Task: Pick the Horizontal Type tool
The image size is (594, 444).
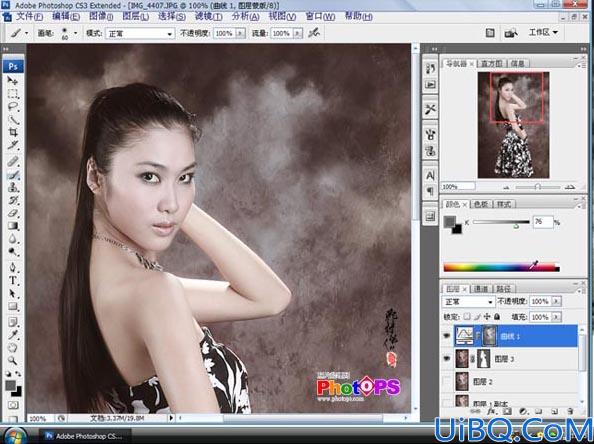Action: (13, 281)
